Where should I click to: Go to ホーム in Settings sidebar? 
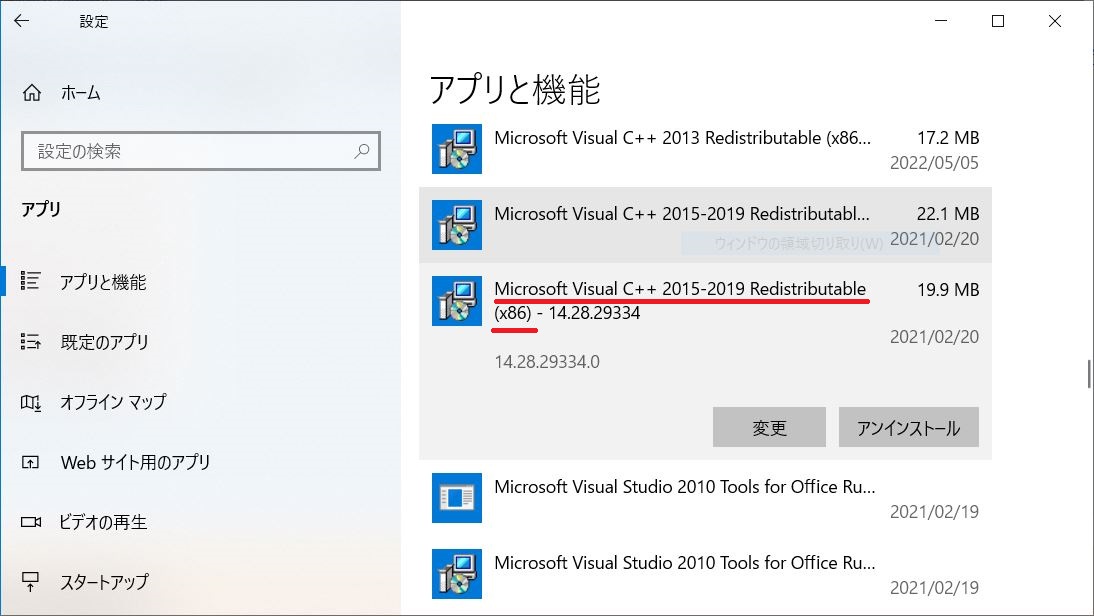click(x=80, y=93)
